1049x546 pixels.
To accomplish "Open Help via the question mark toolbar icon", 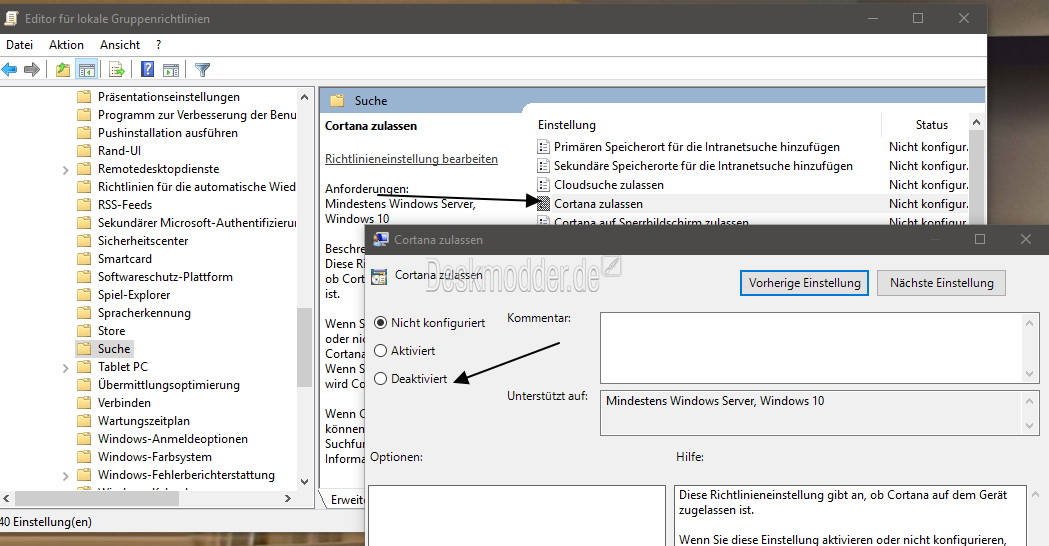I will pos(148,70).
